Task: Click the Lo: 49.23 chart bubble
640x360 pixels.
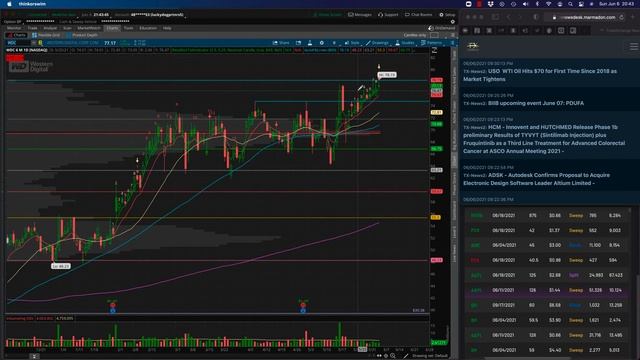Action: tap(61, 266)
